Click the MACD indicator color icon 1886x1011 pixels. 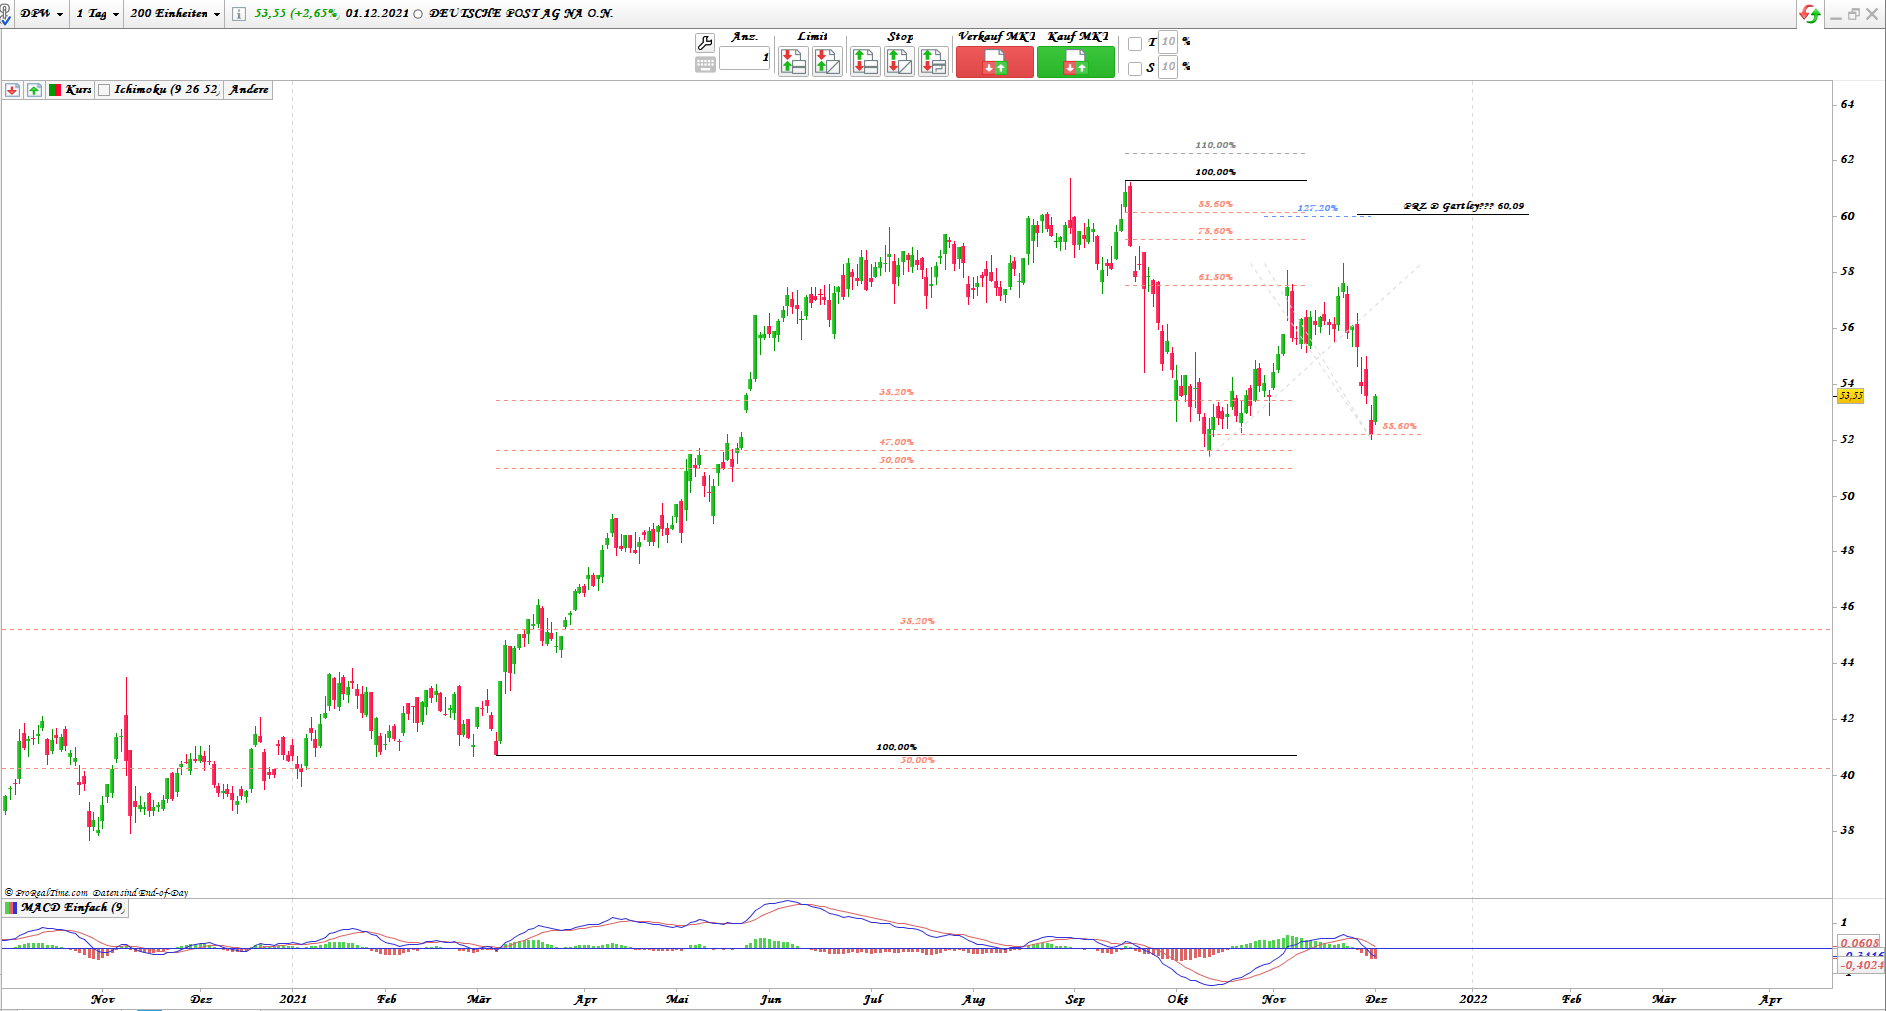click(11, 908)
